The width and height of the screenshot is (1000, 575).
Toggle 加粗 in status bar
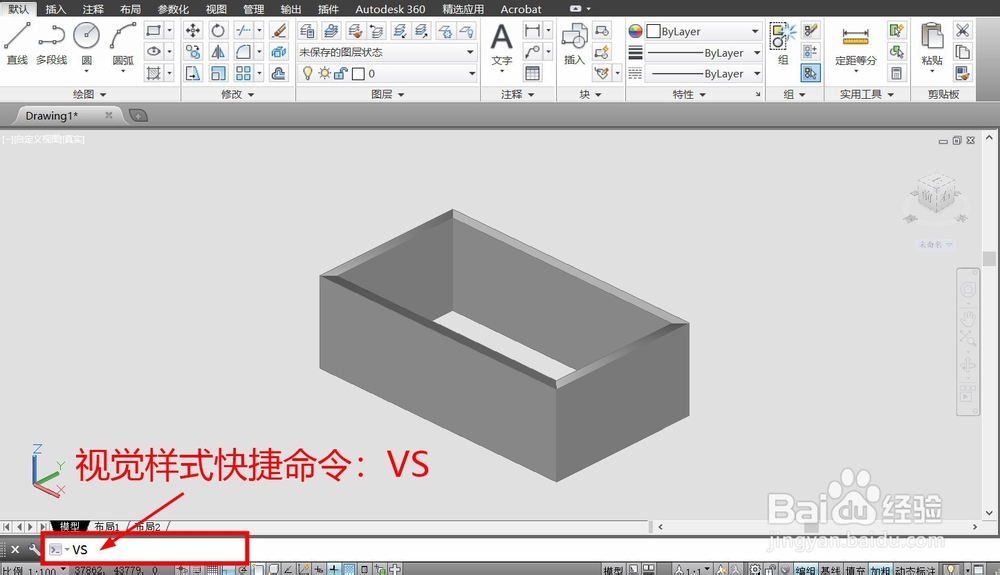(x=880, y=571)
